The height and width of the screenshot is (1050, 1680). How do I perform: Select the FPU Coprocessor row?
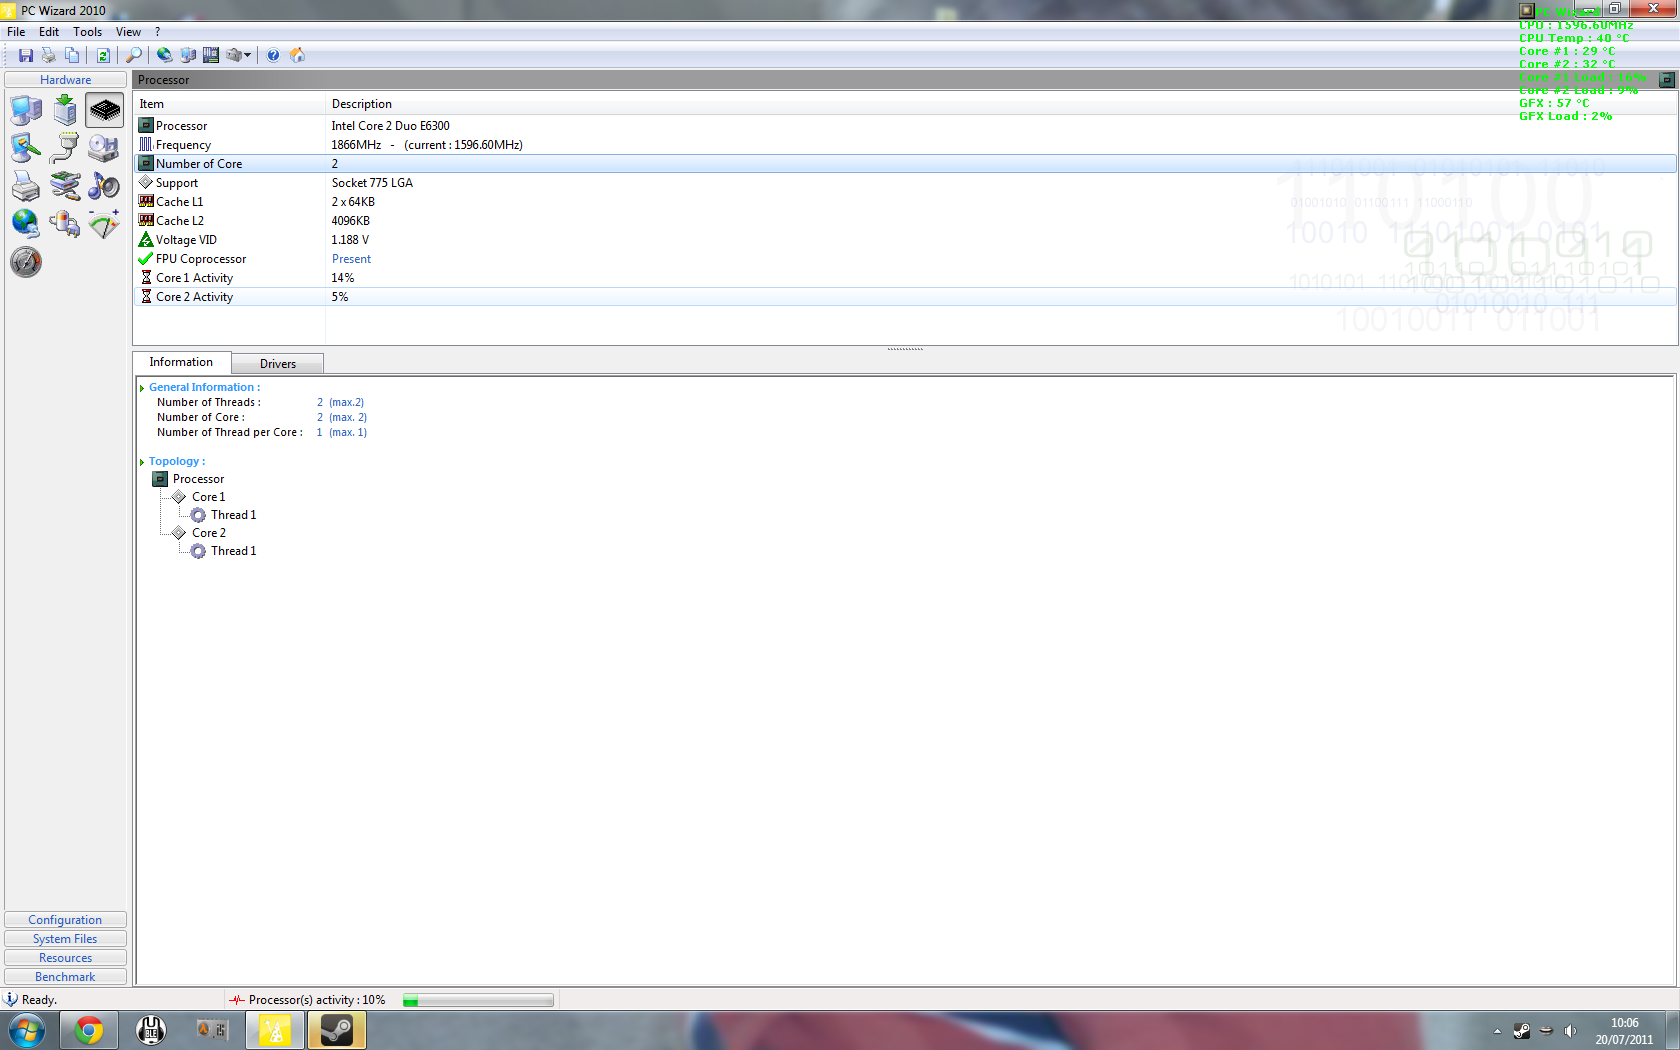[905, 259]
